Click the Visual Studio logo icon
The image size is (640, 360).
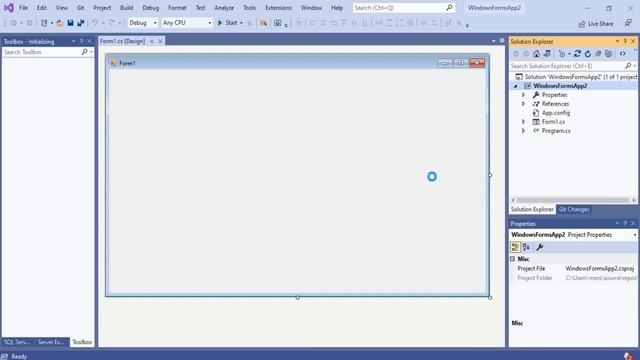(x=9, y=7)
